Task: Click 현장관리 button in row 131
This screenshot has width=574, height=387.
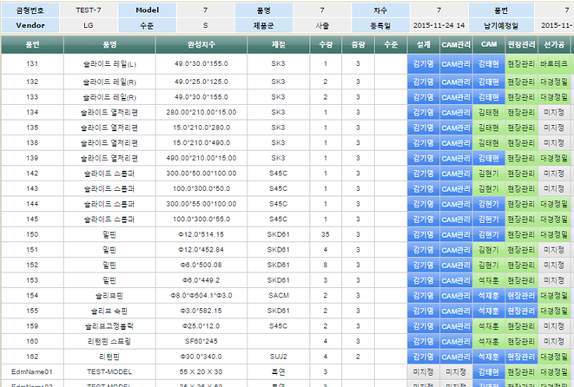Action: pyautogui.click(x=521, y=64)
